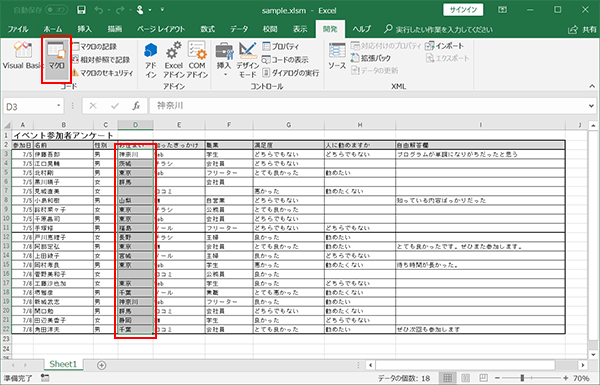This screenshot has height=385, width=600.
Task: Open Excel アドイン manager
Action: pos(174,60)
